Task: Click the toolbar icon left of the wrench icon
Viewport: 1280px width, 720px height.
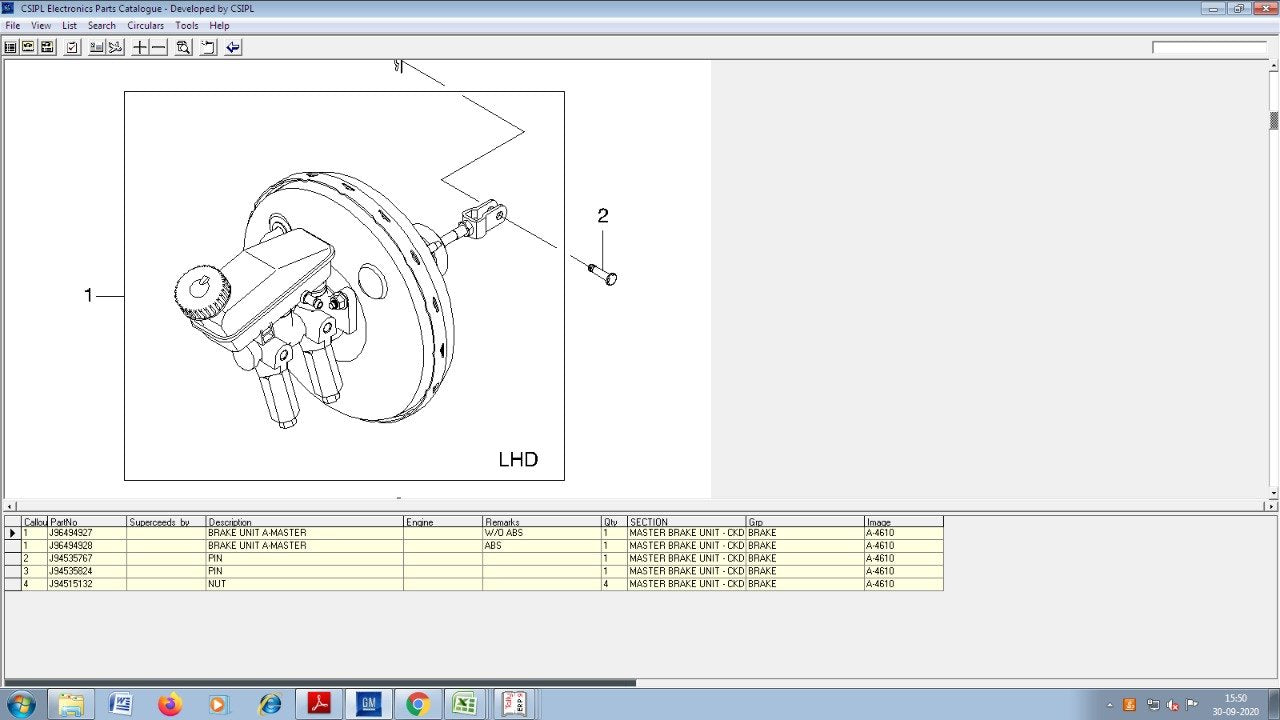Action: click(97, 47)
